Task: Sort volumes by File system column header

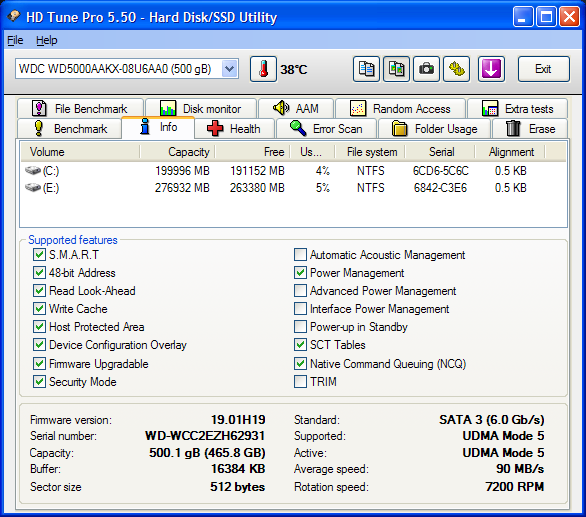Action: 370,152
